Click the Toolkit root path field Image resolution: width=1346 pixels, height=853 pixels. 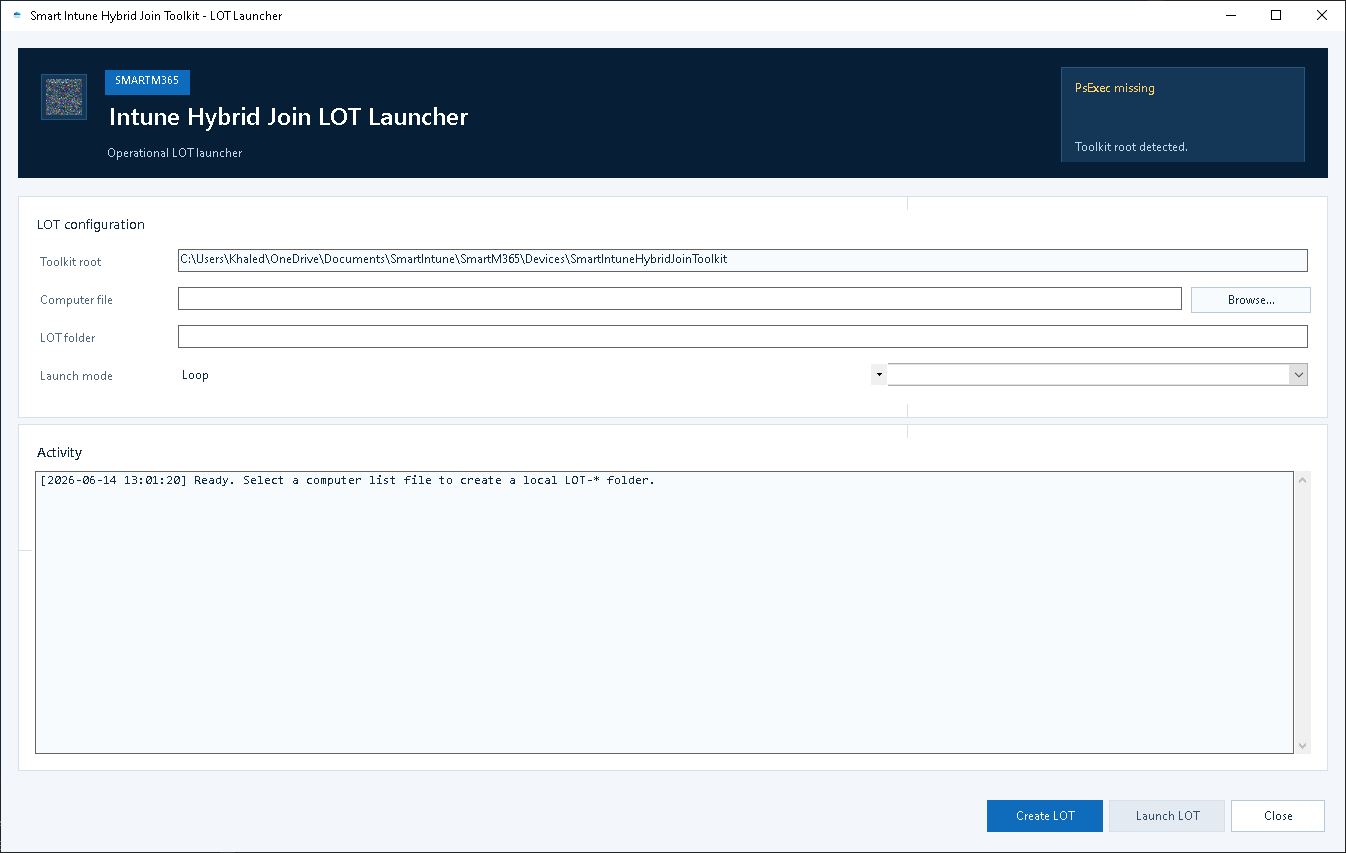click(x=743, y=260)
